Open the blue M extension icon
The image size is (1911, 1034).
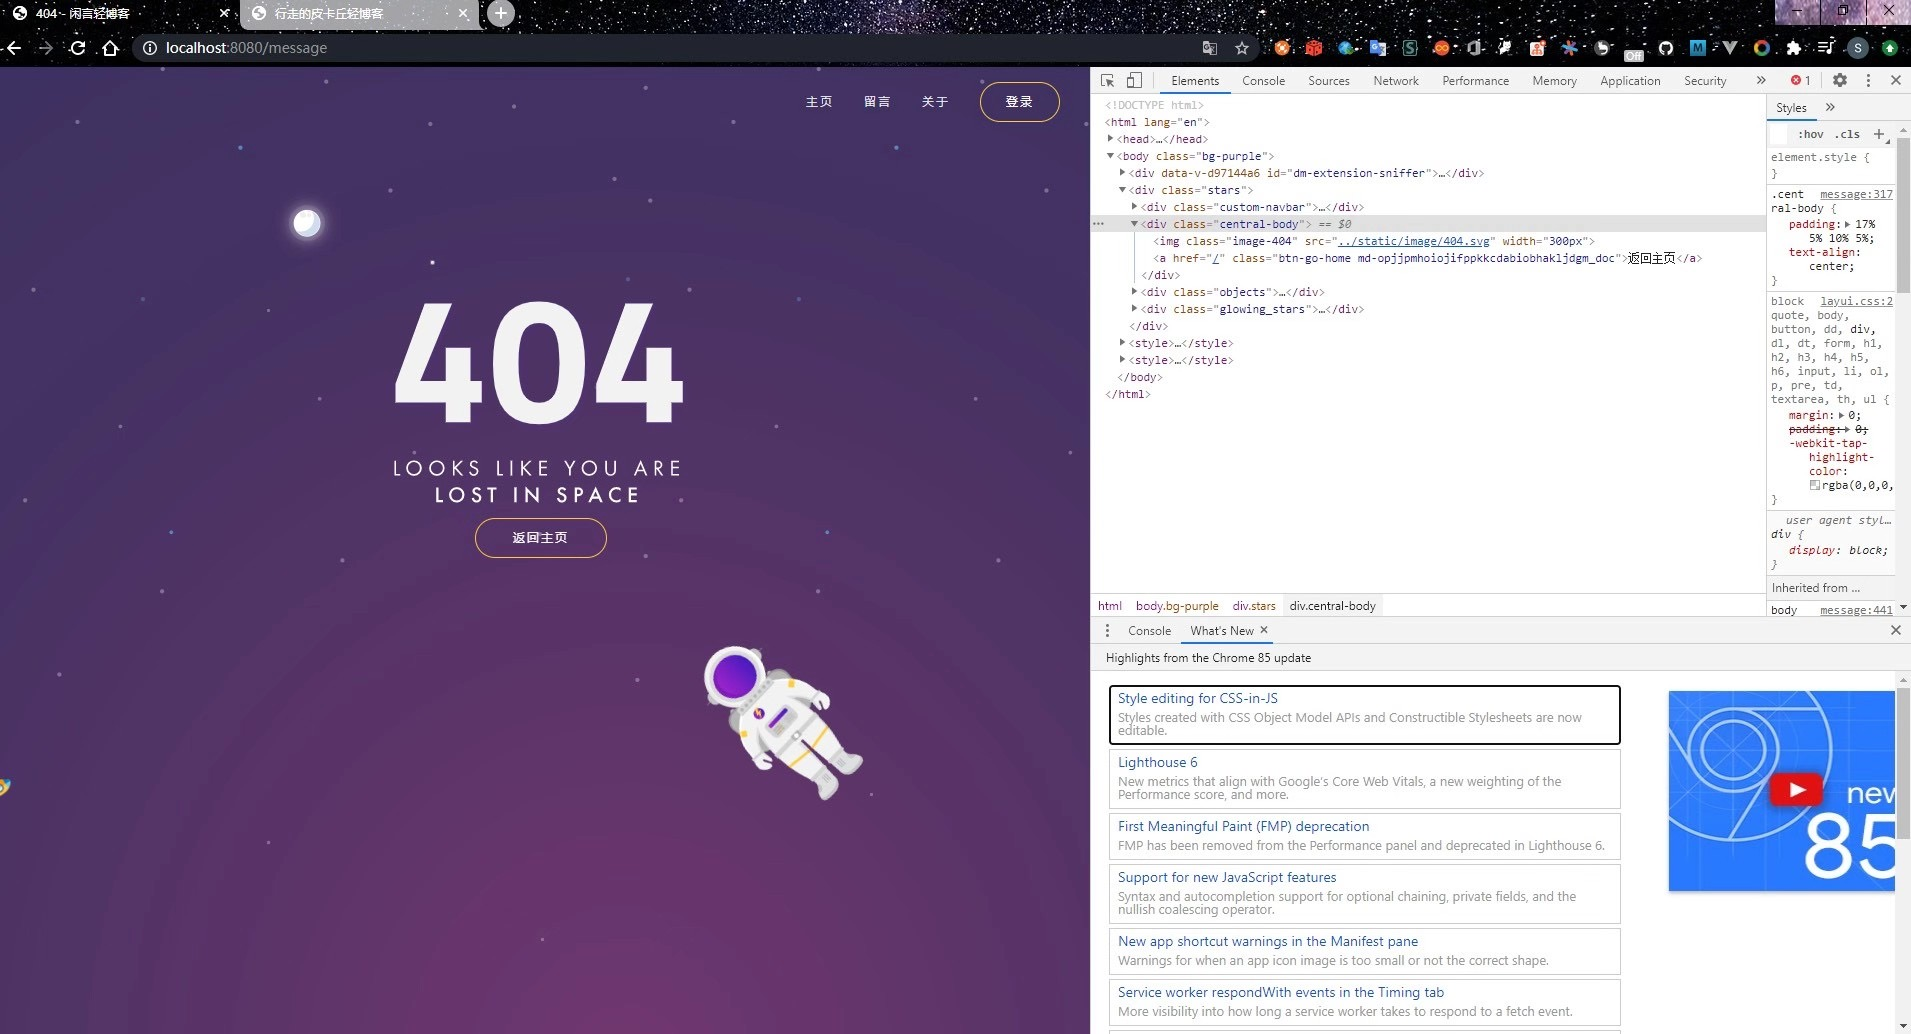[x=1698, y=48]
